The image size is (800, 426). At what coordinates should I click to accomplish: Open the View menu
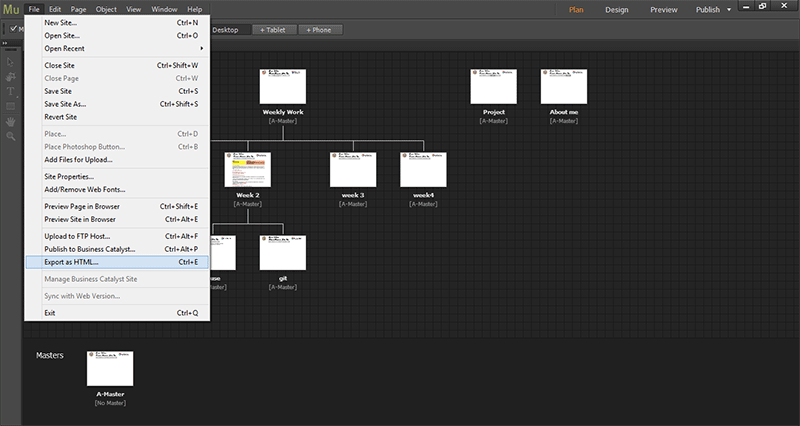pyautogui.click(x=134, y=9)
